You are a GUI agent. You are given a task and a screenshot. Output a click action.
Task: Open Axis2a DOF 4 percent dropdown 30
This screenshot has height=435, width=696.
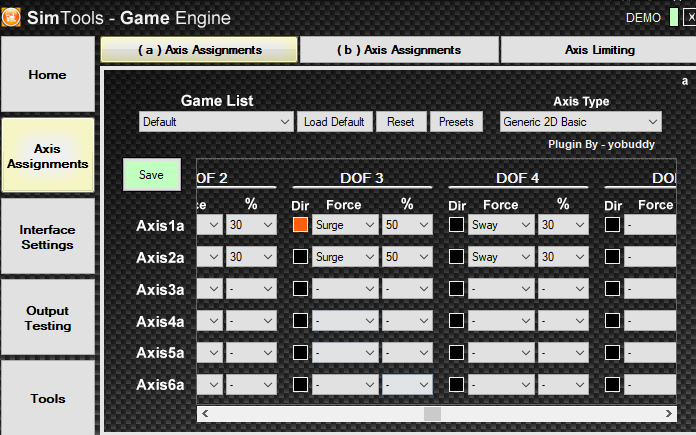click(563, 257)
